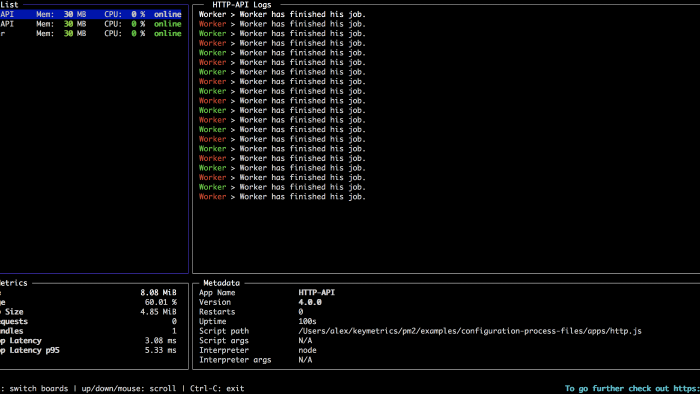Click 'online' status in the highlighted API row

167,14
